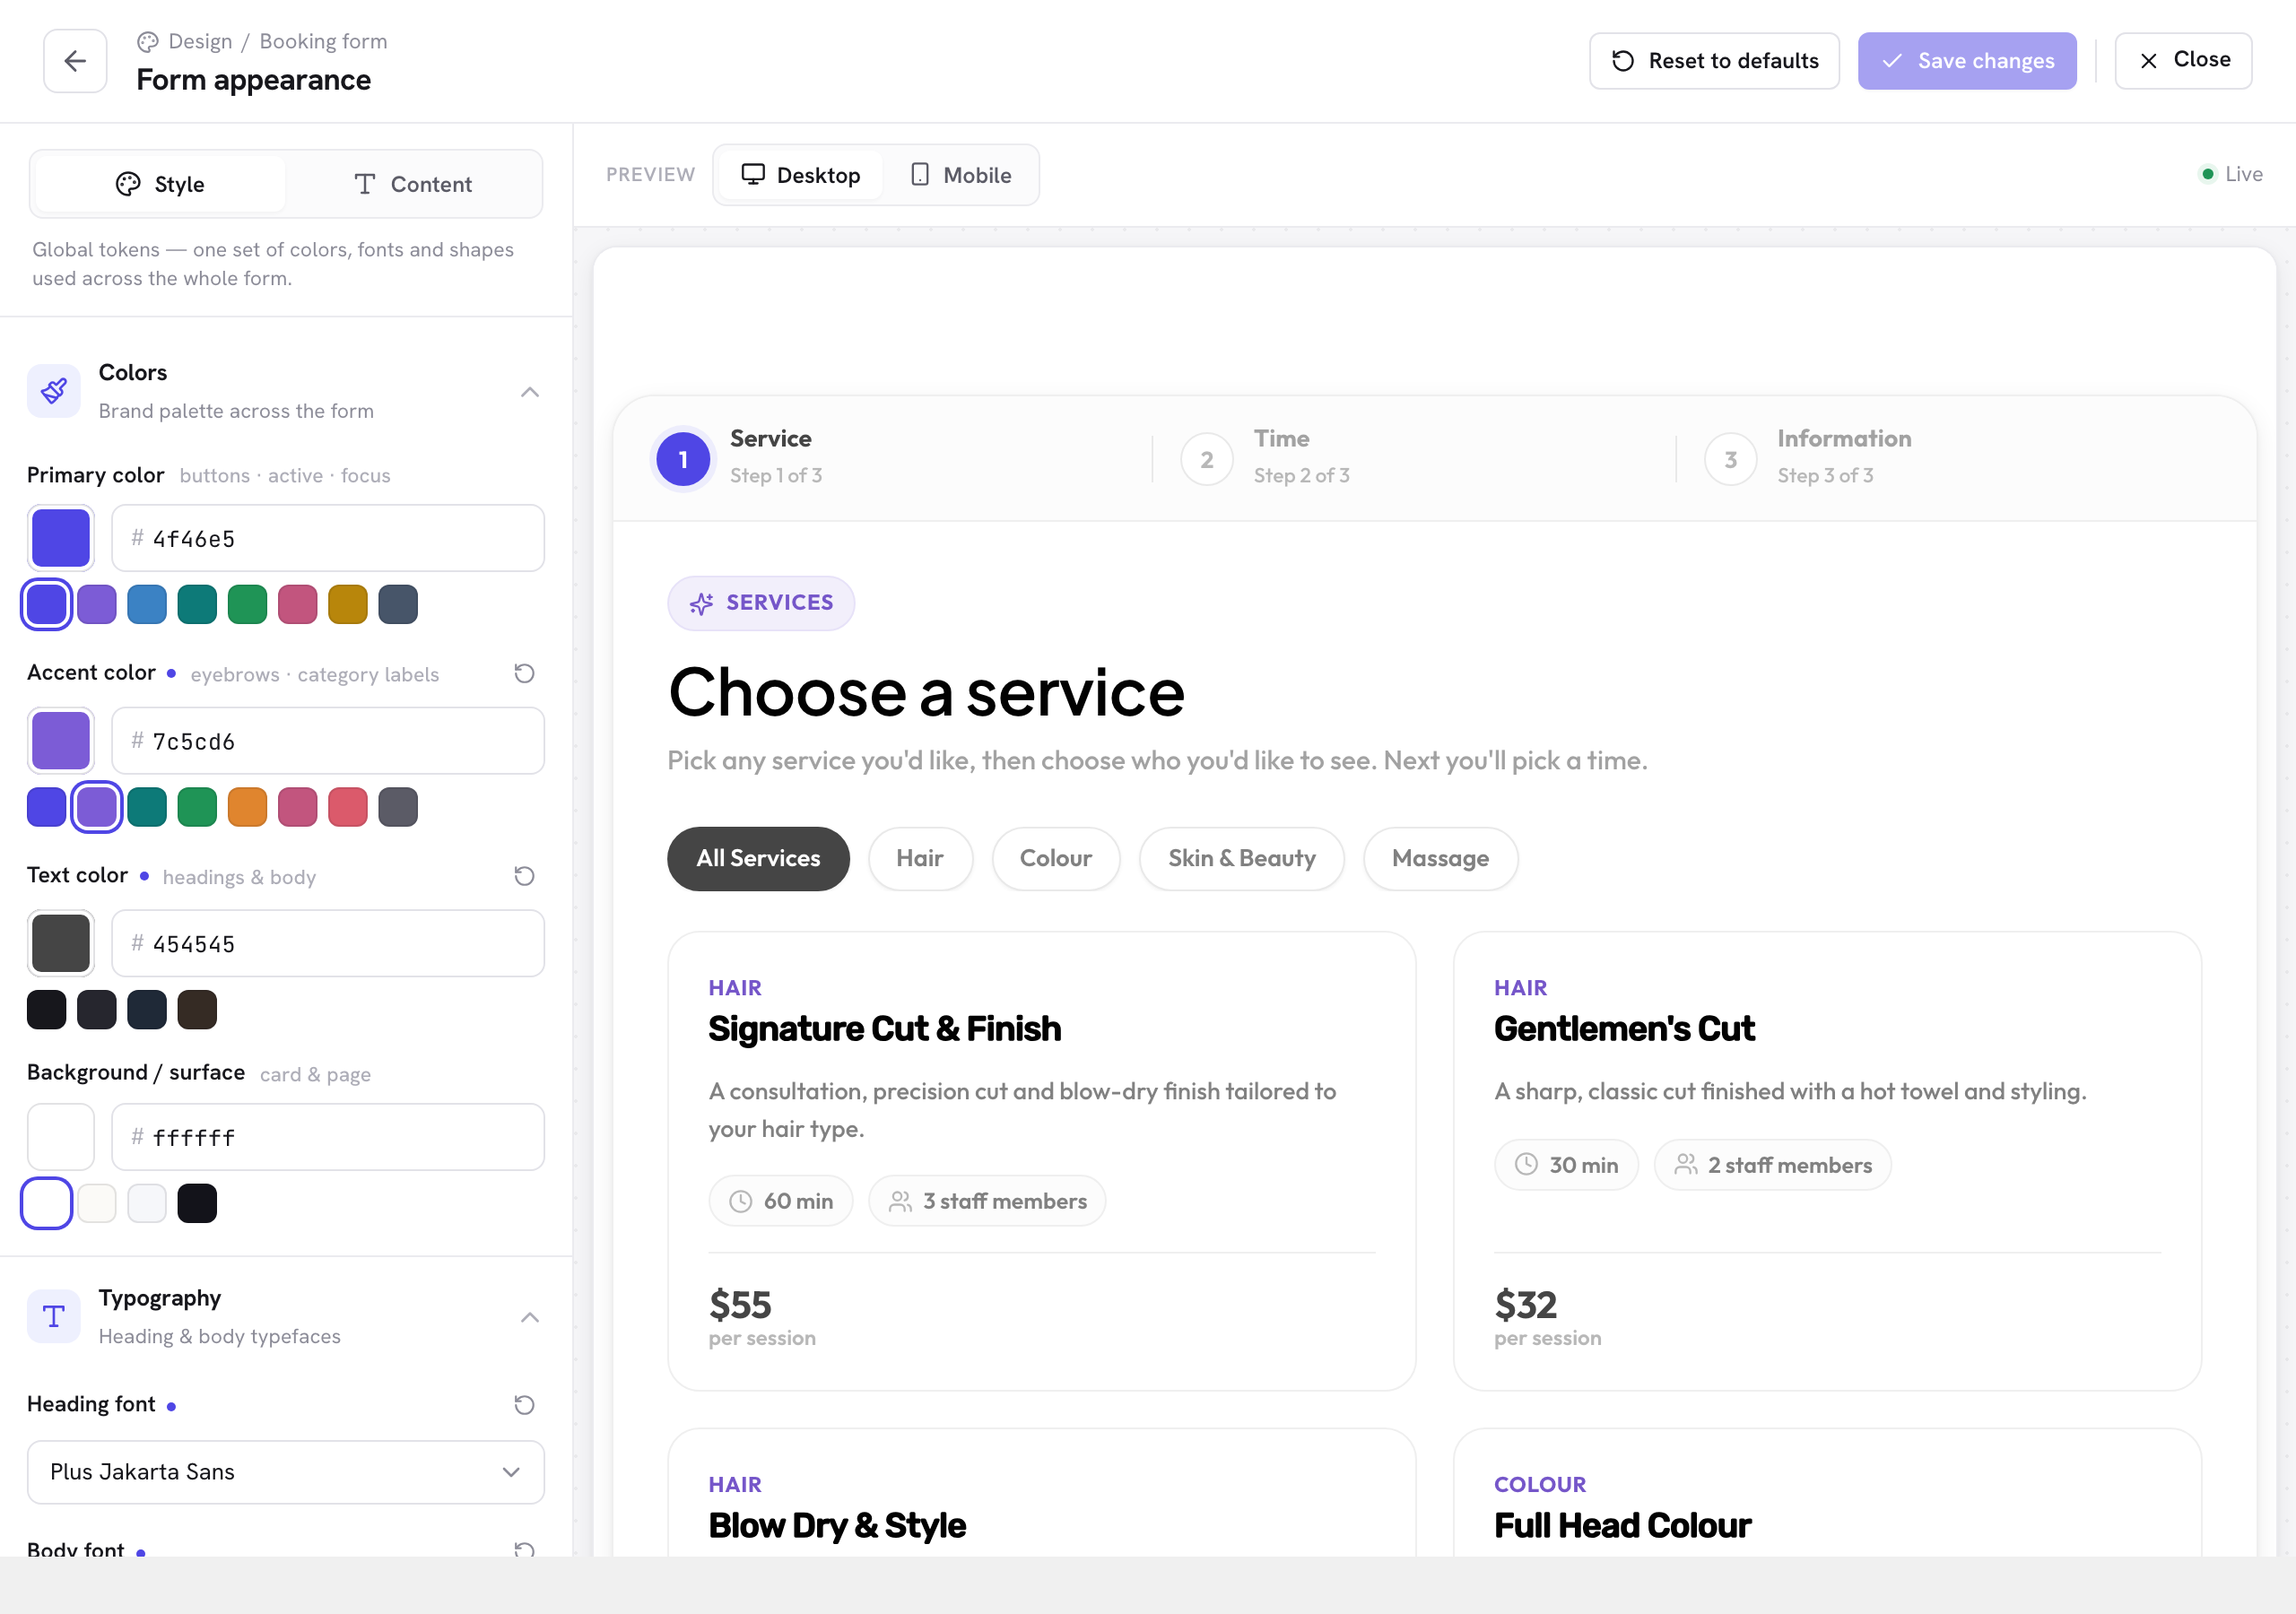
Task: Click the step 1 Service circle
Action: [x=683, y=459]
